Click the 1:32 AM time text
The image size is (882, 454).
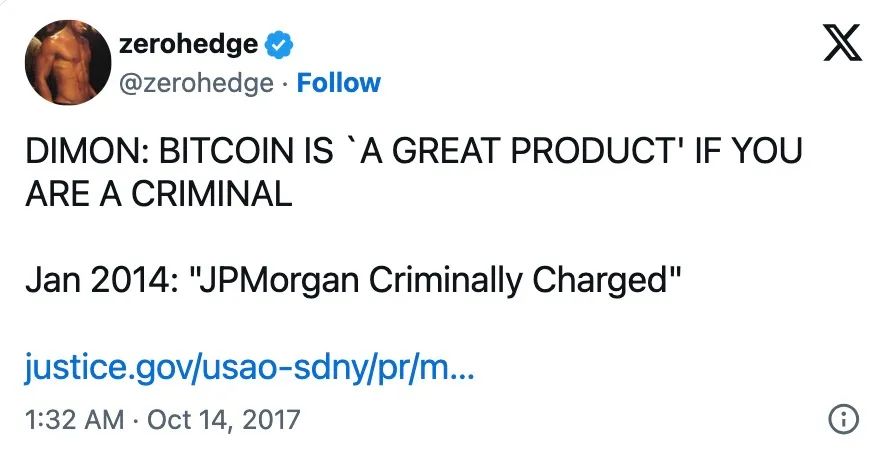pos(75,417)
